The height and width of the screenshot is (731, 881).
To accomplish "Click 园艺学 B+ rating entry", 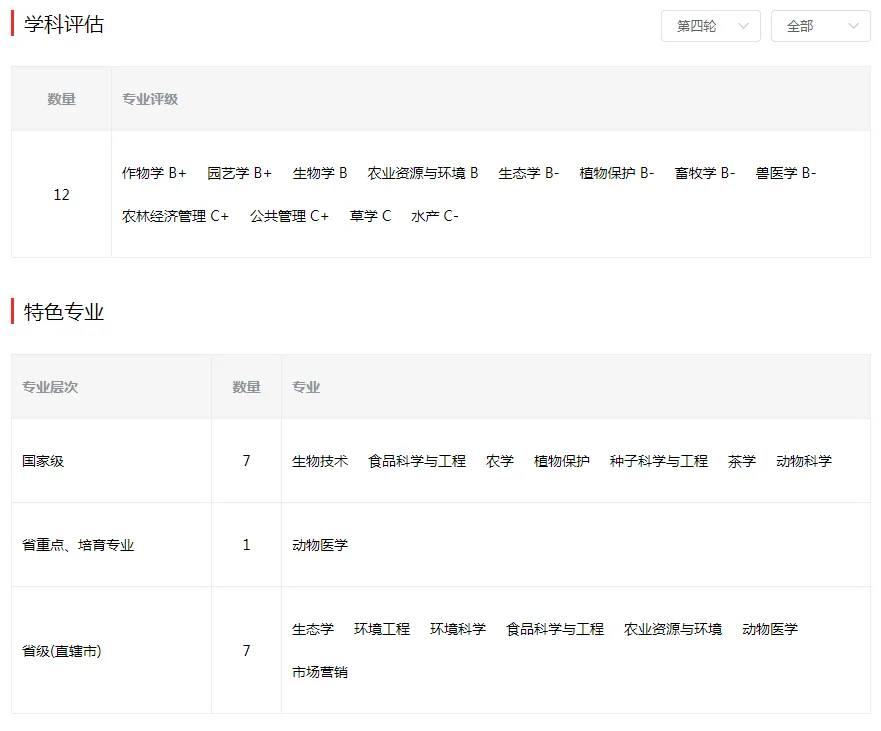I will coord(239,173).
